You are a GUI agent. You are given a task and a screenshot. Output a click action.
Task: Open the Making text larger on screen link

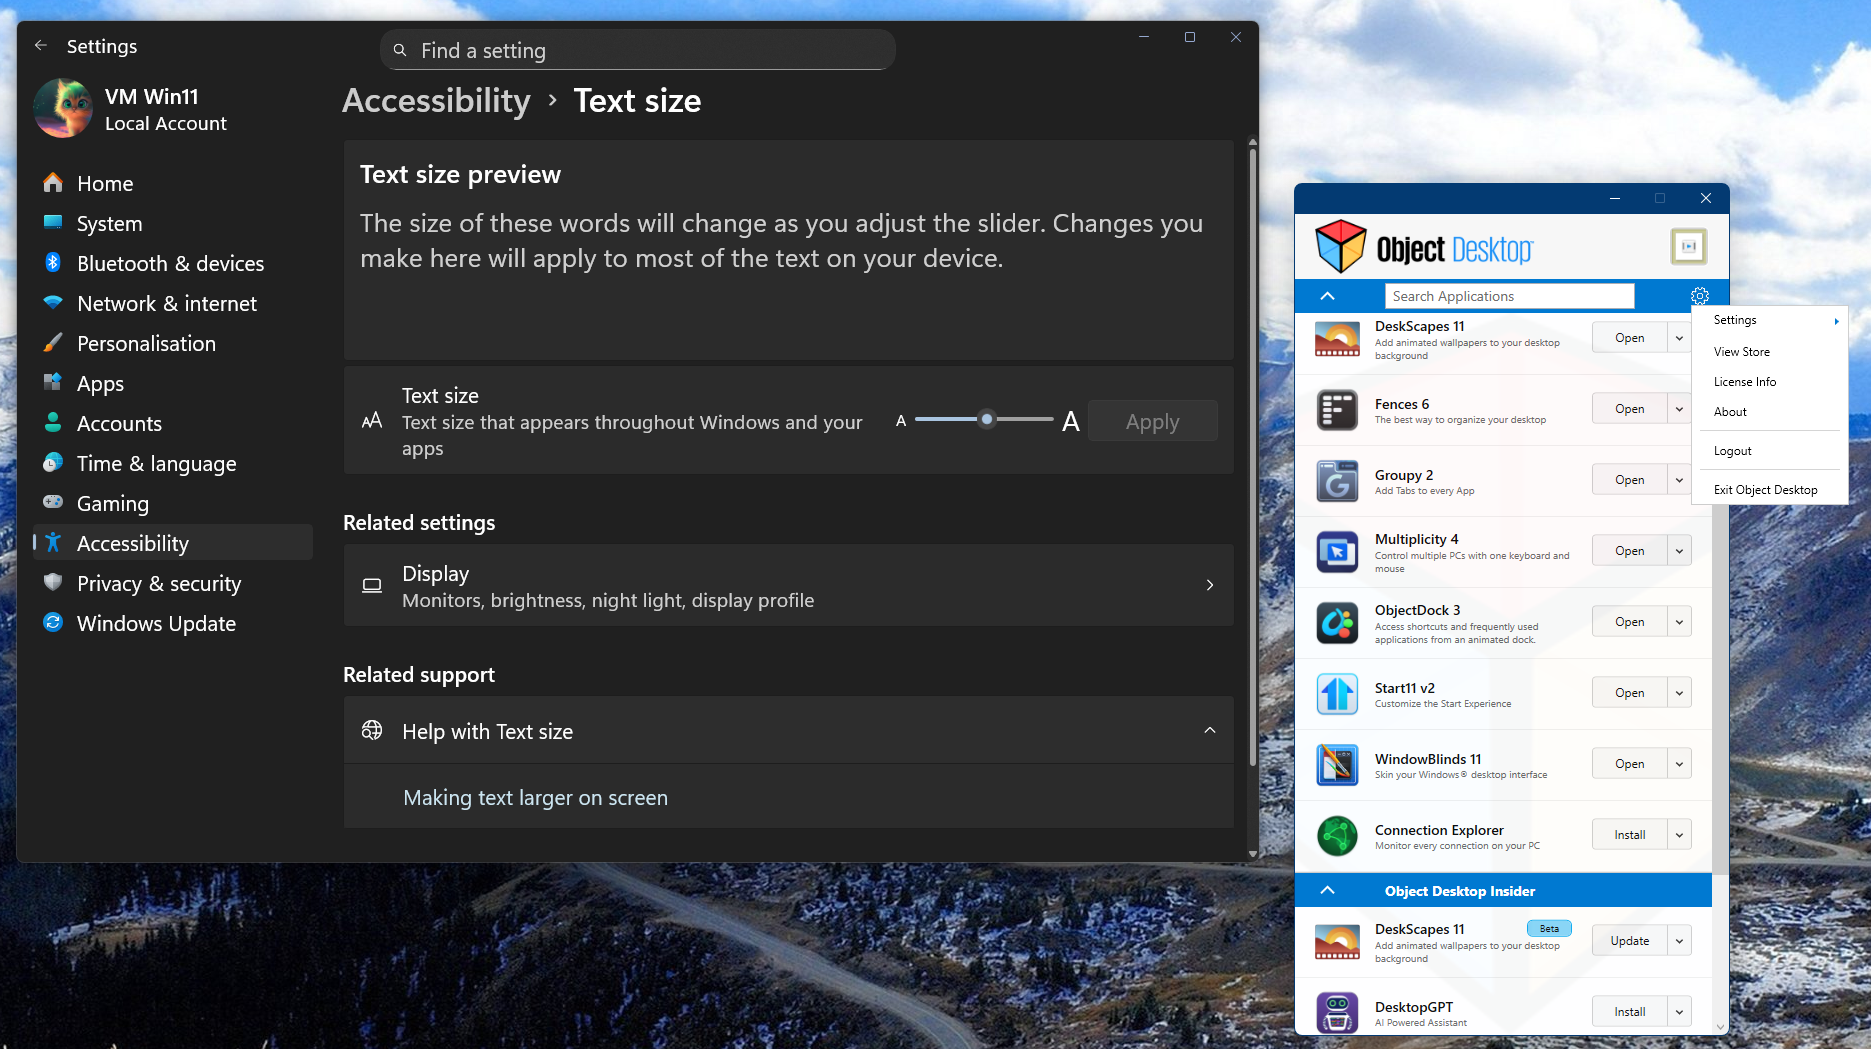coord(535,798)
